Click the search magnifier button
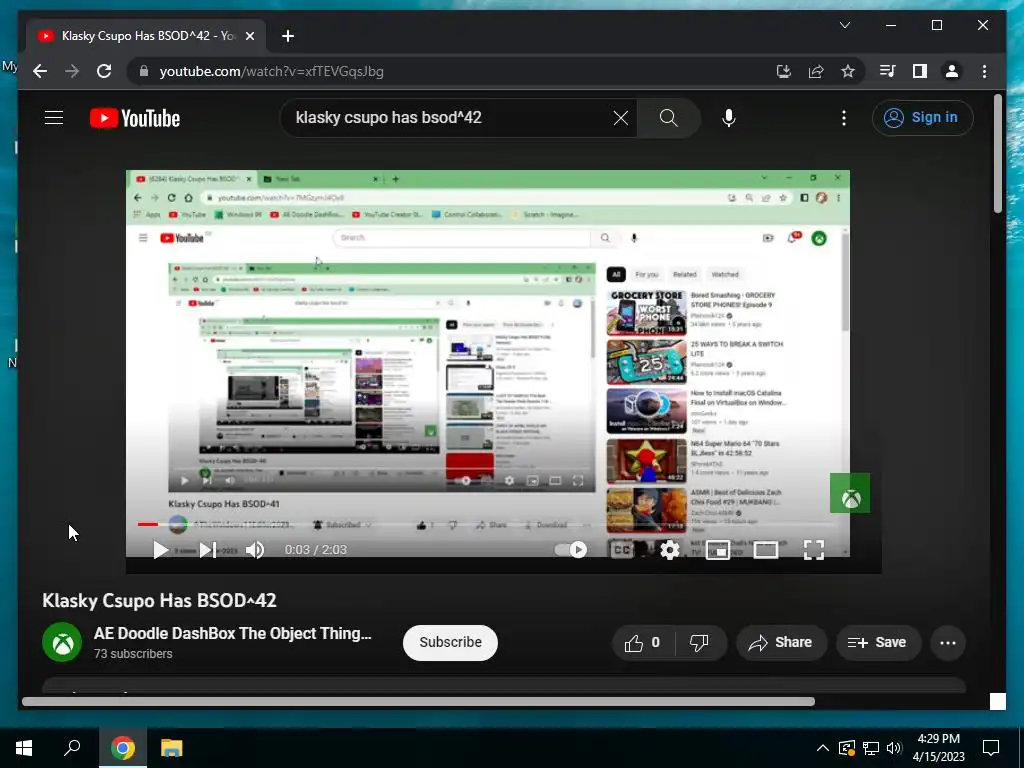Image resolution: width=1024 pixels, height=768 pixels. point(668,118)
